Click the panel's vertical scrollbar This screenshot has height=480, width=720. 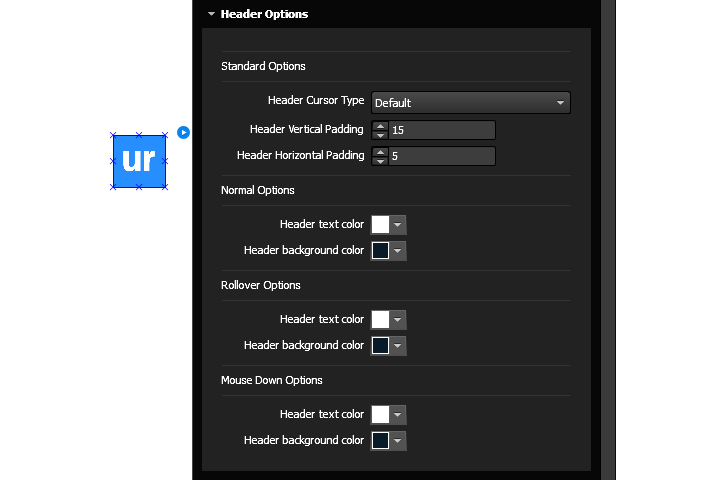pos(608,240)
